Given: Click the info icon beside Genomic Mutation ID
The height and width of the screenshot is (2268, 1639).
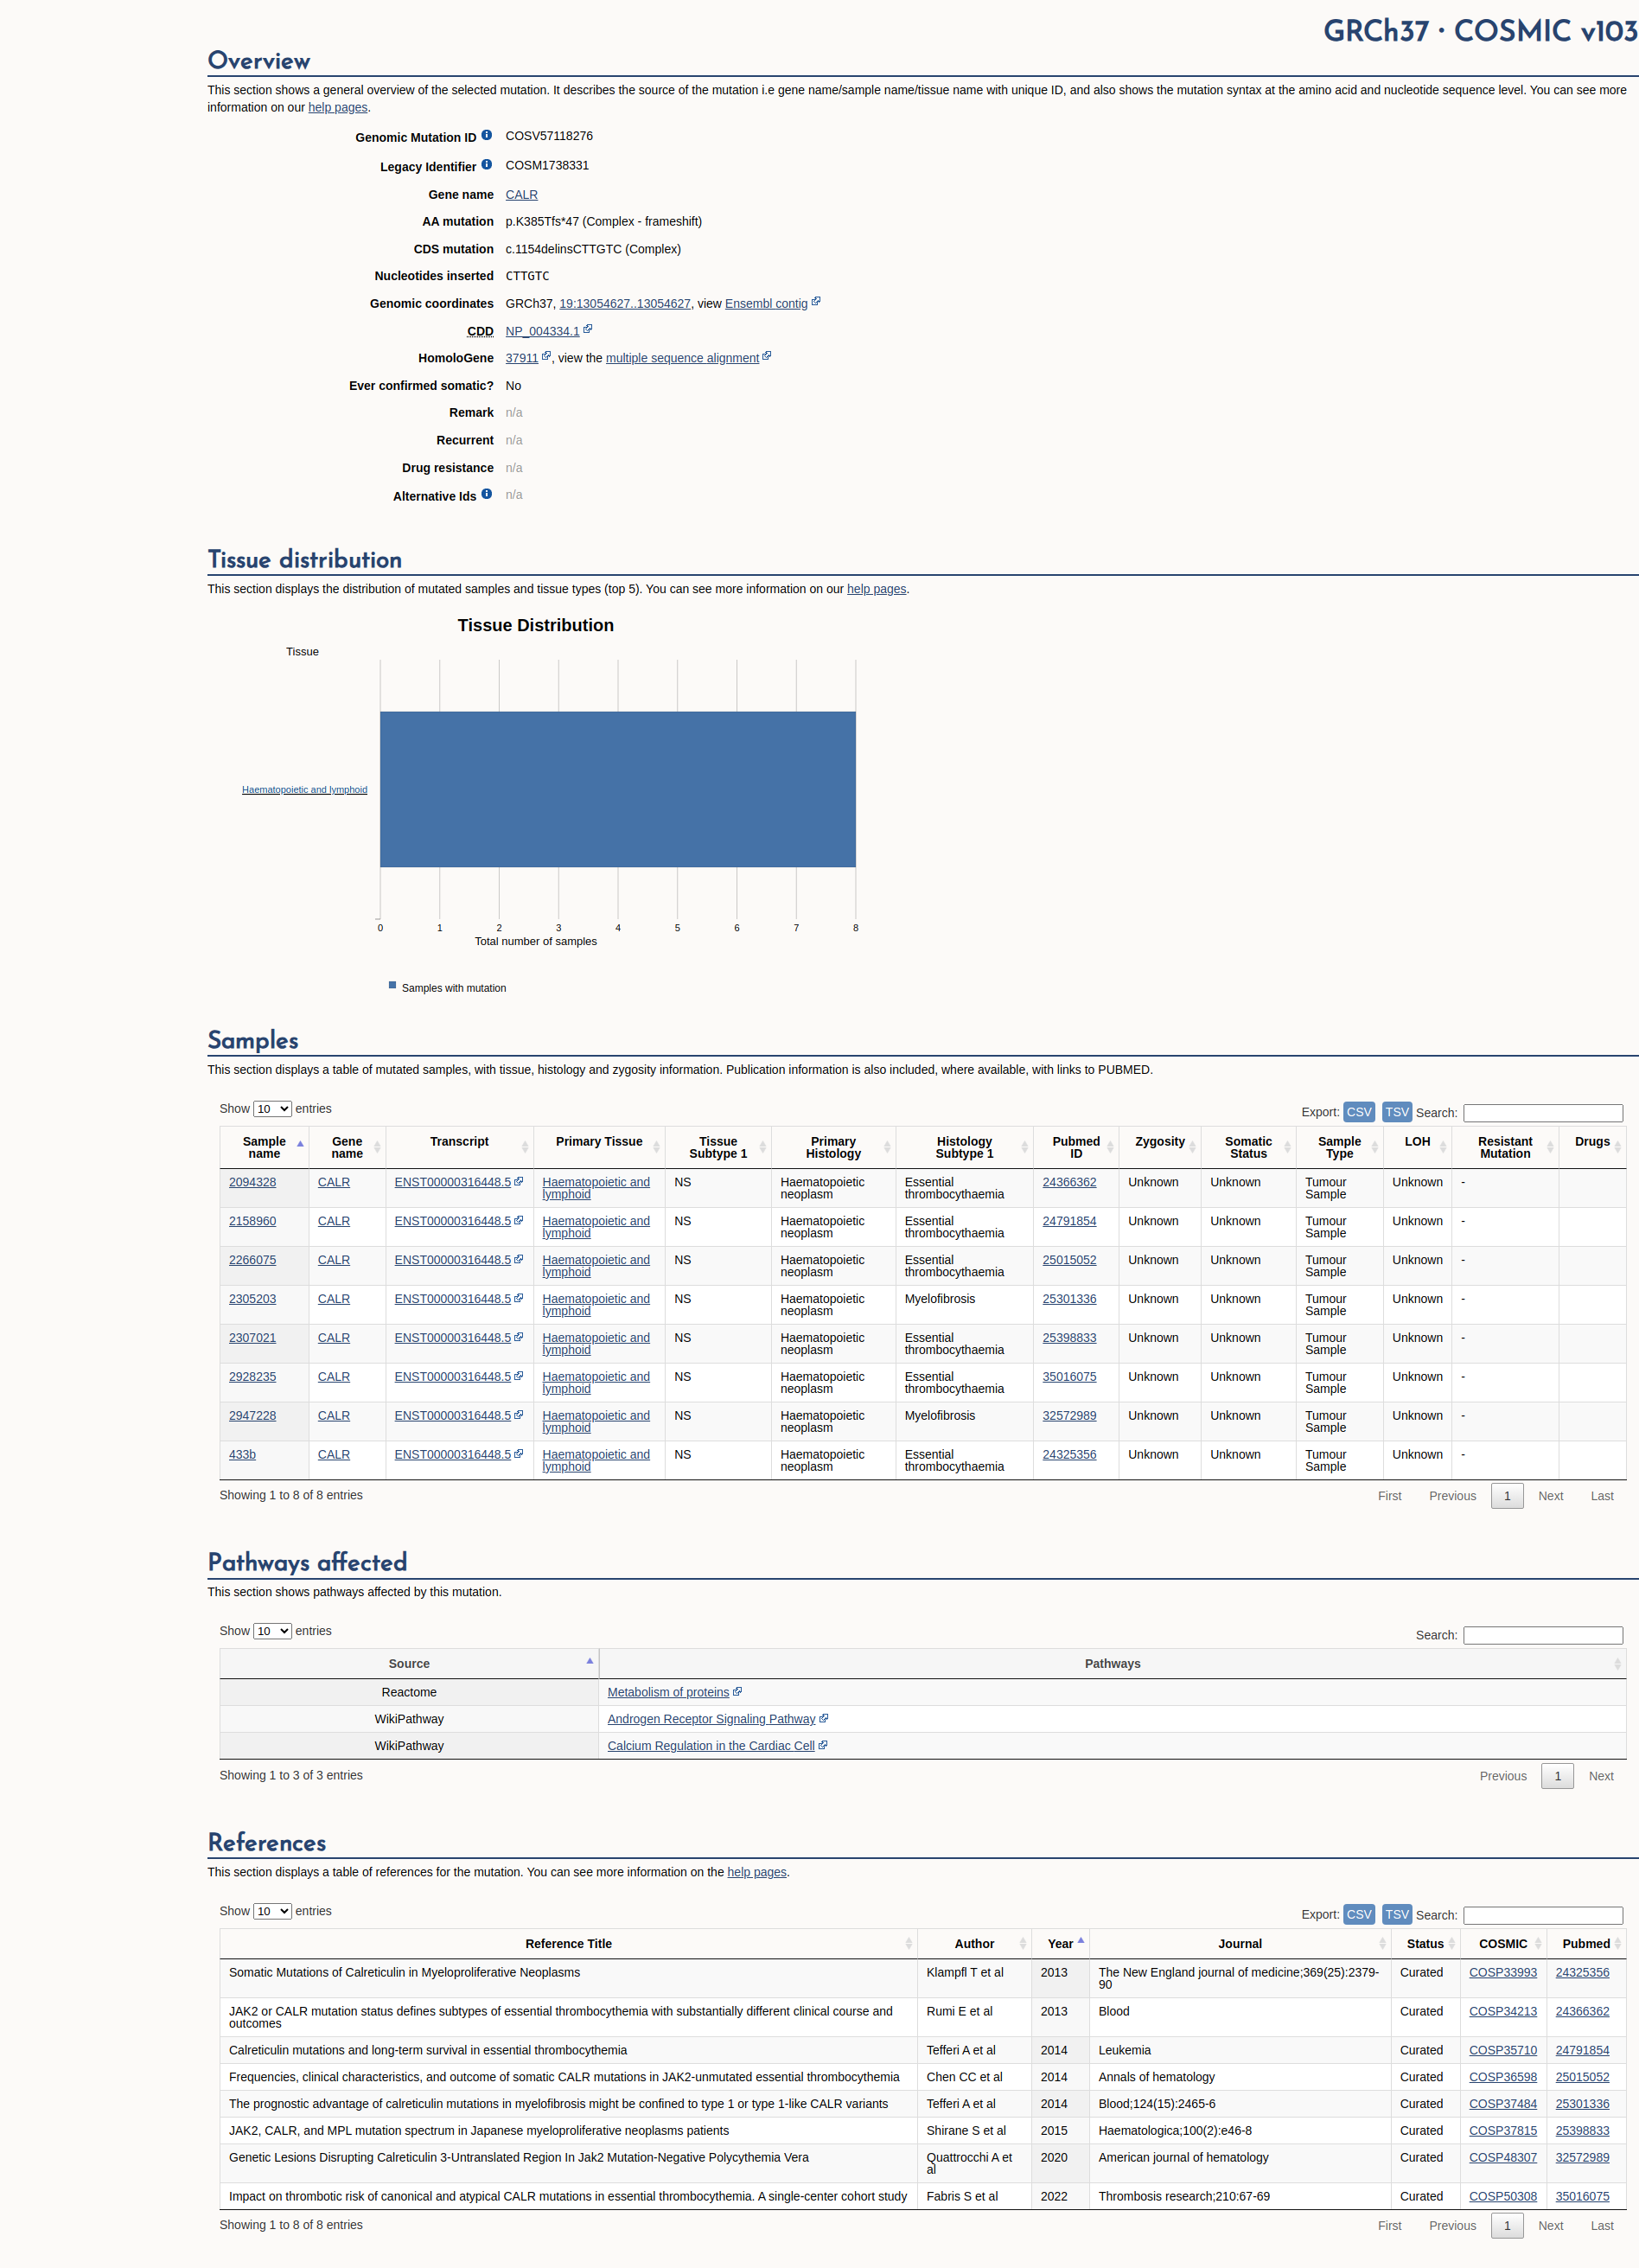Looking at the screenshot, I should point(486,135).
